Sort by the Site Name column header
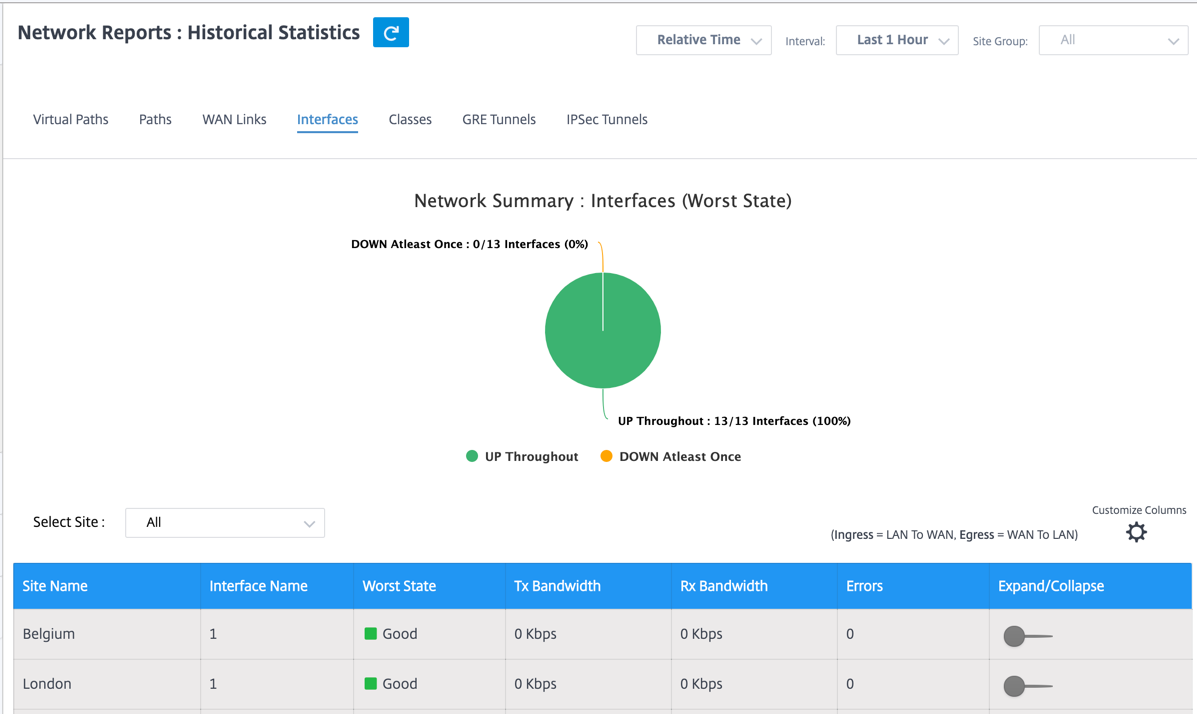 [107, 586]
